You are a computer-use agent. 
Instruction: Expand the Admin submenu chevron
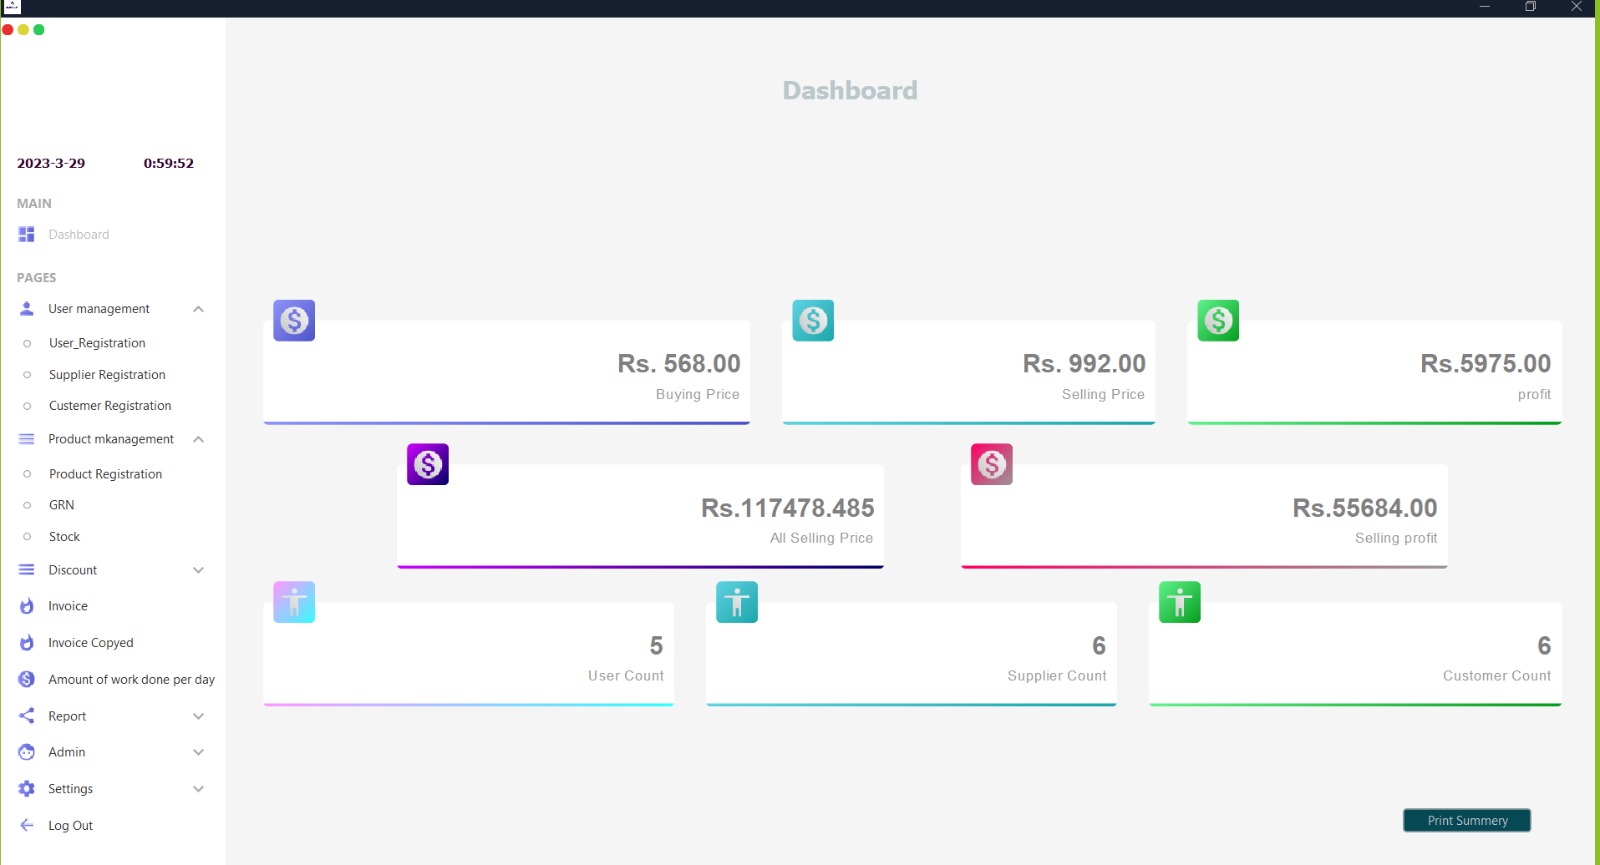pyautogui.click(x=198, y=752)
